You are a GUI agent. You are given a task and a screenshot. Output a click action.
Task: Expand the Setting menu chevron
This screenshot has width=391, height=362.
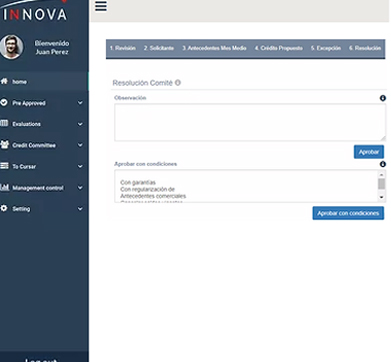click(80, 209)
